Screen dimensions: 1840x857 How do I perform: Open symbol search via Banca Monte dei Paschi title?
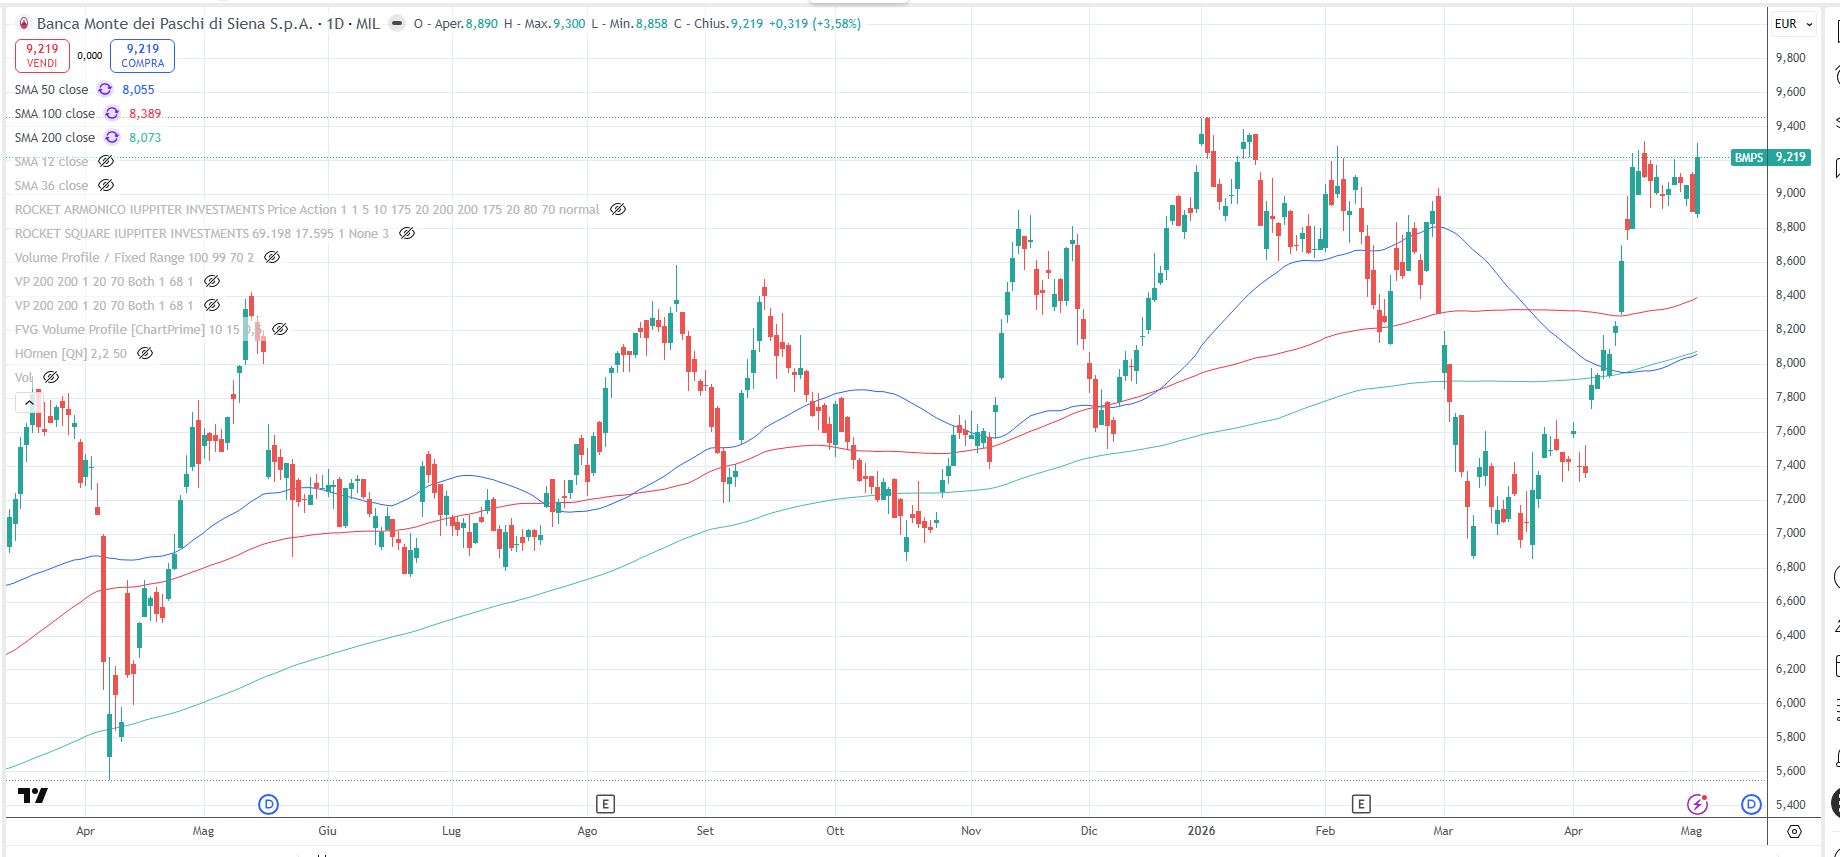[175, 23]
